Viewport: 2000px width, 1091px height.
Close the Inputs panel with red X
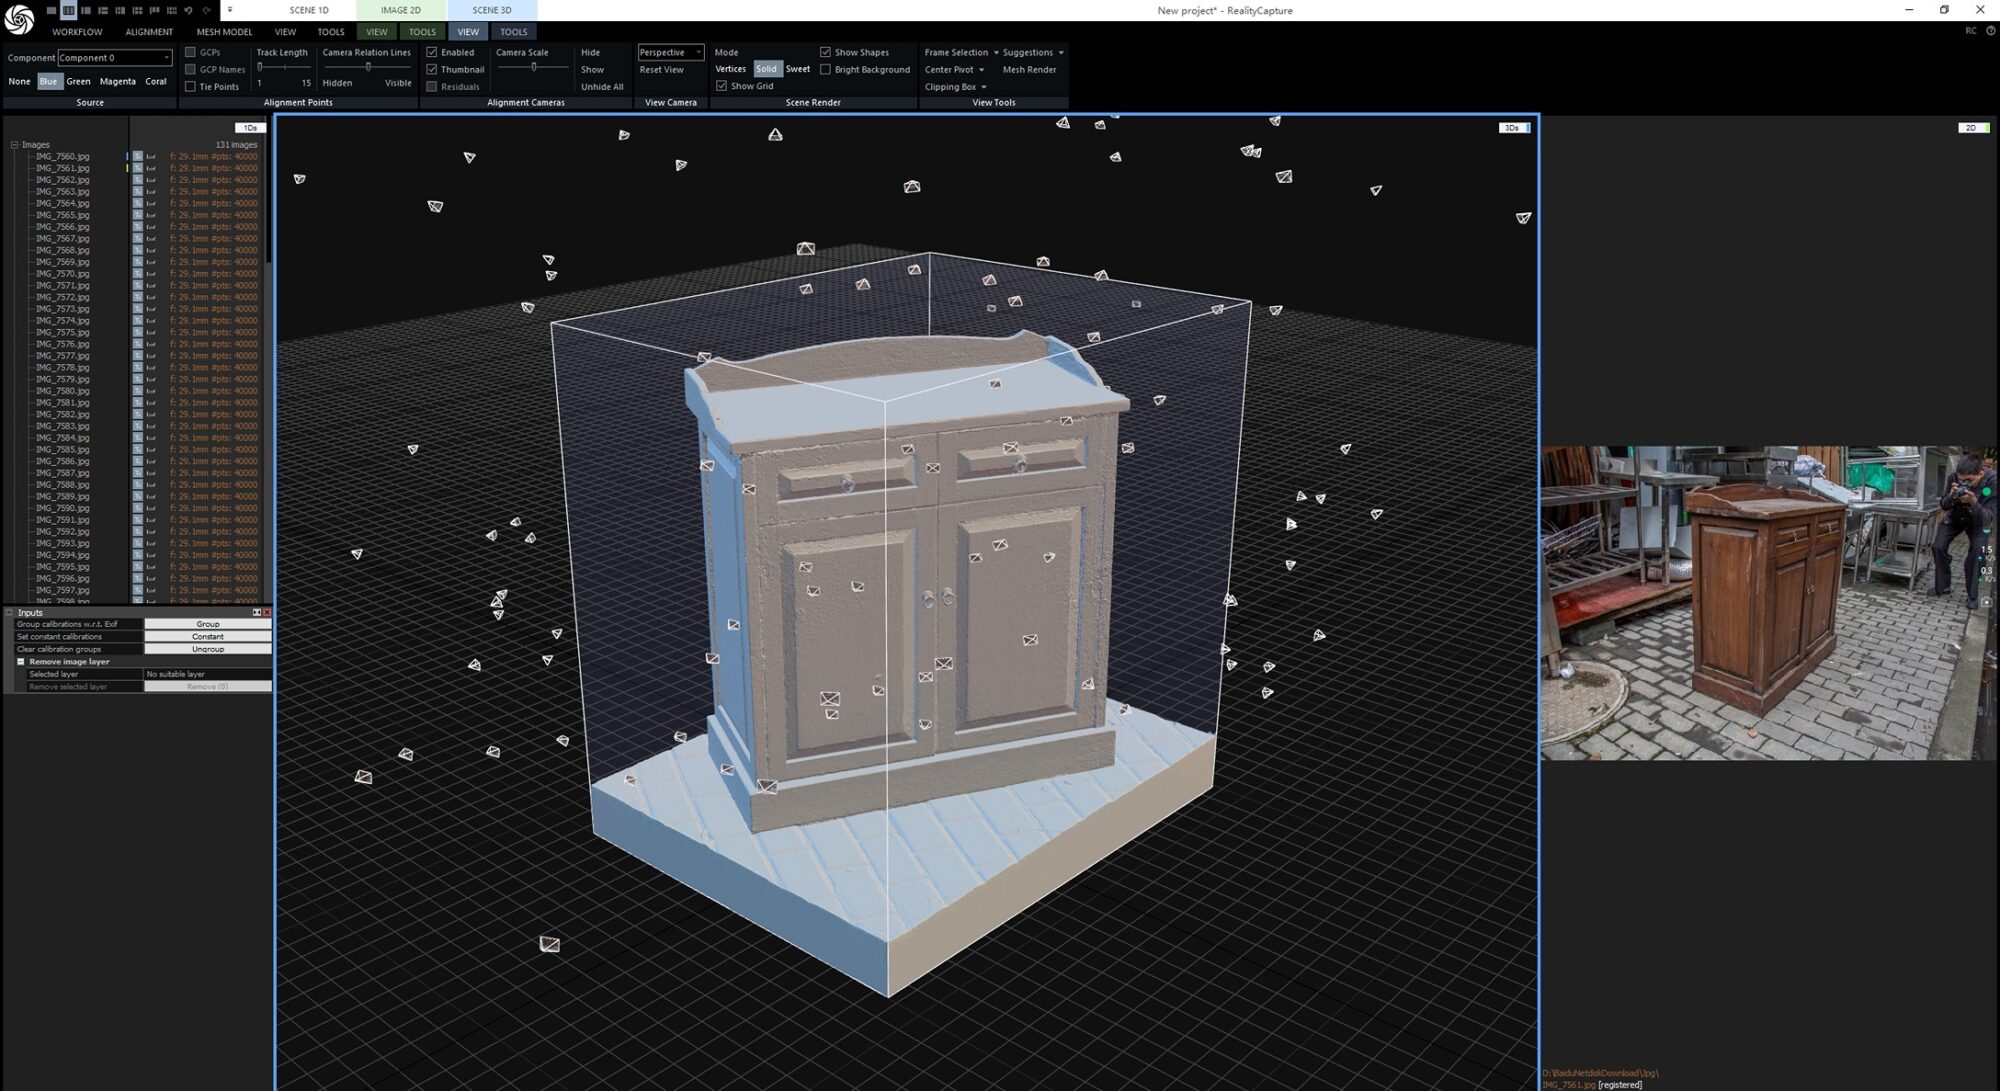point(267,612)
